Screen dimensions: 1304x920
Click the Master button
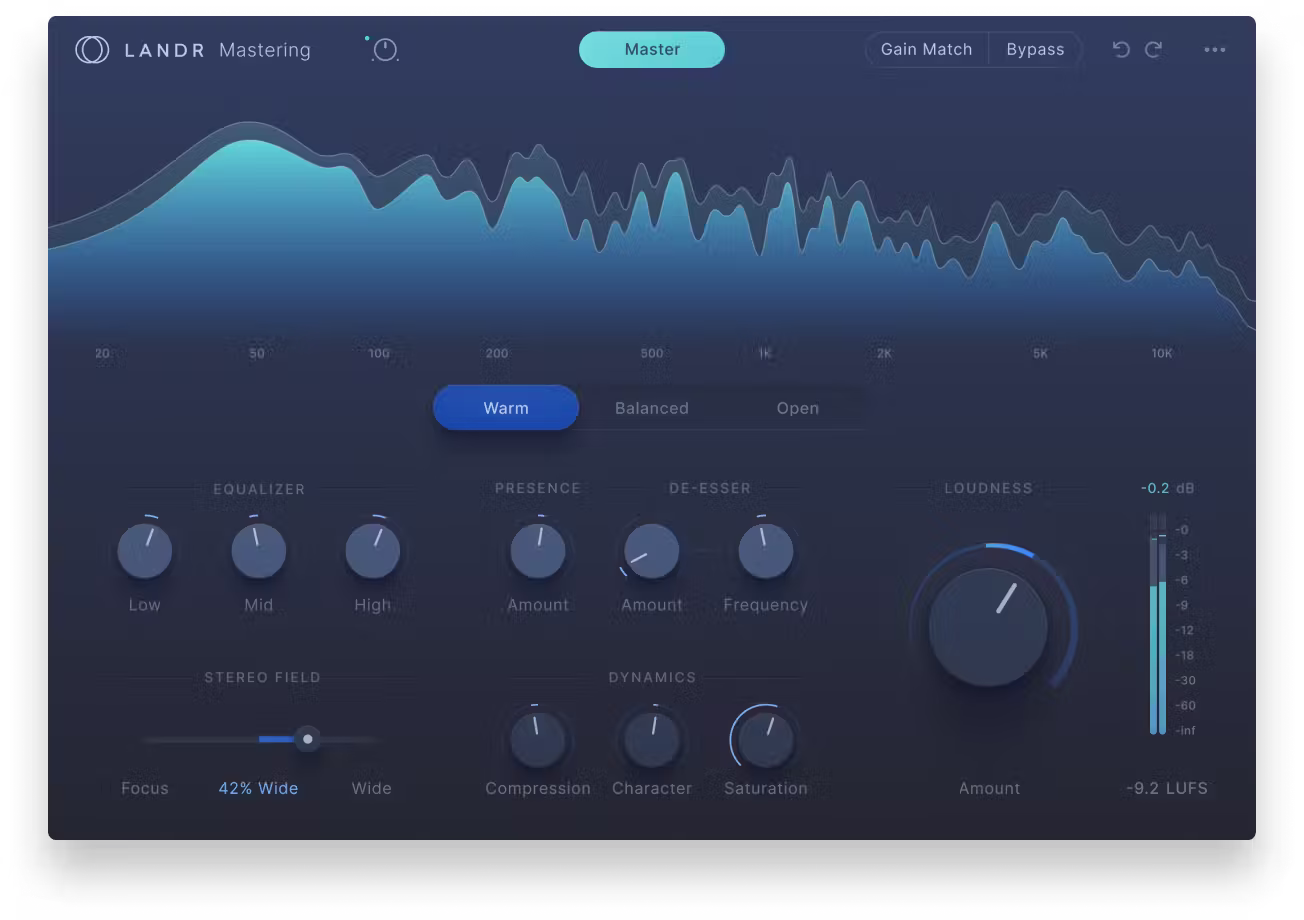point(652,49)
